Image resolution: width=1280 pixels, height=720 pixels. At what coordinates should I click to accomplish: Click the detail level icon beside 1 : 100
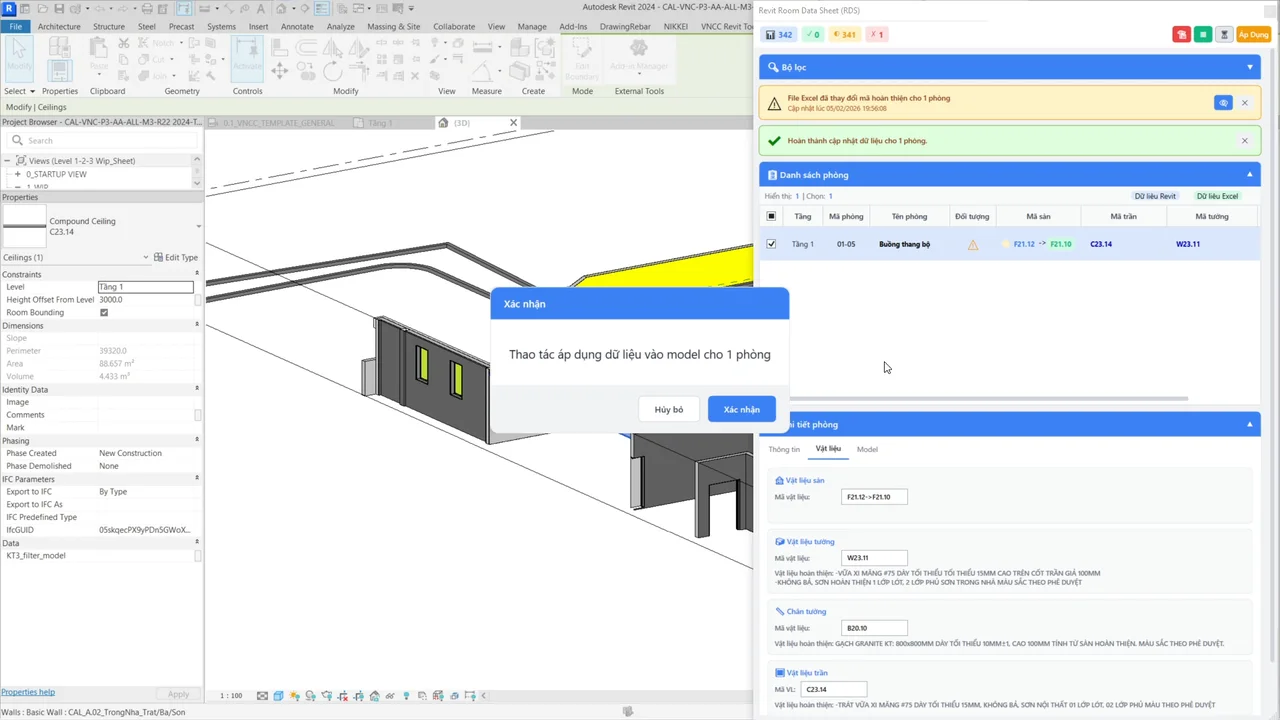[x=262, y=696]
